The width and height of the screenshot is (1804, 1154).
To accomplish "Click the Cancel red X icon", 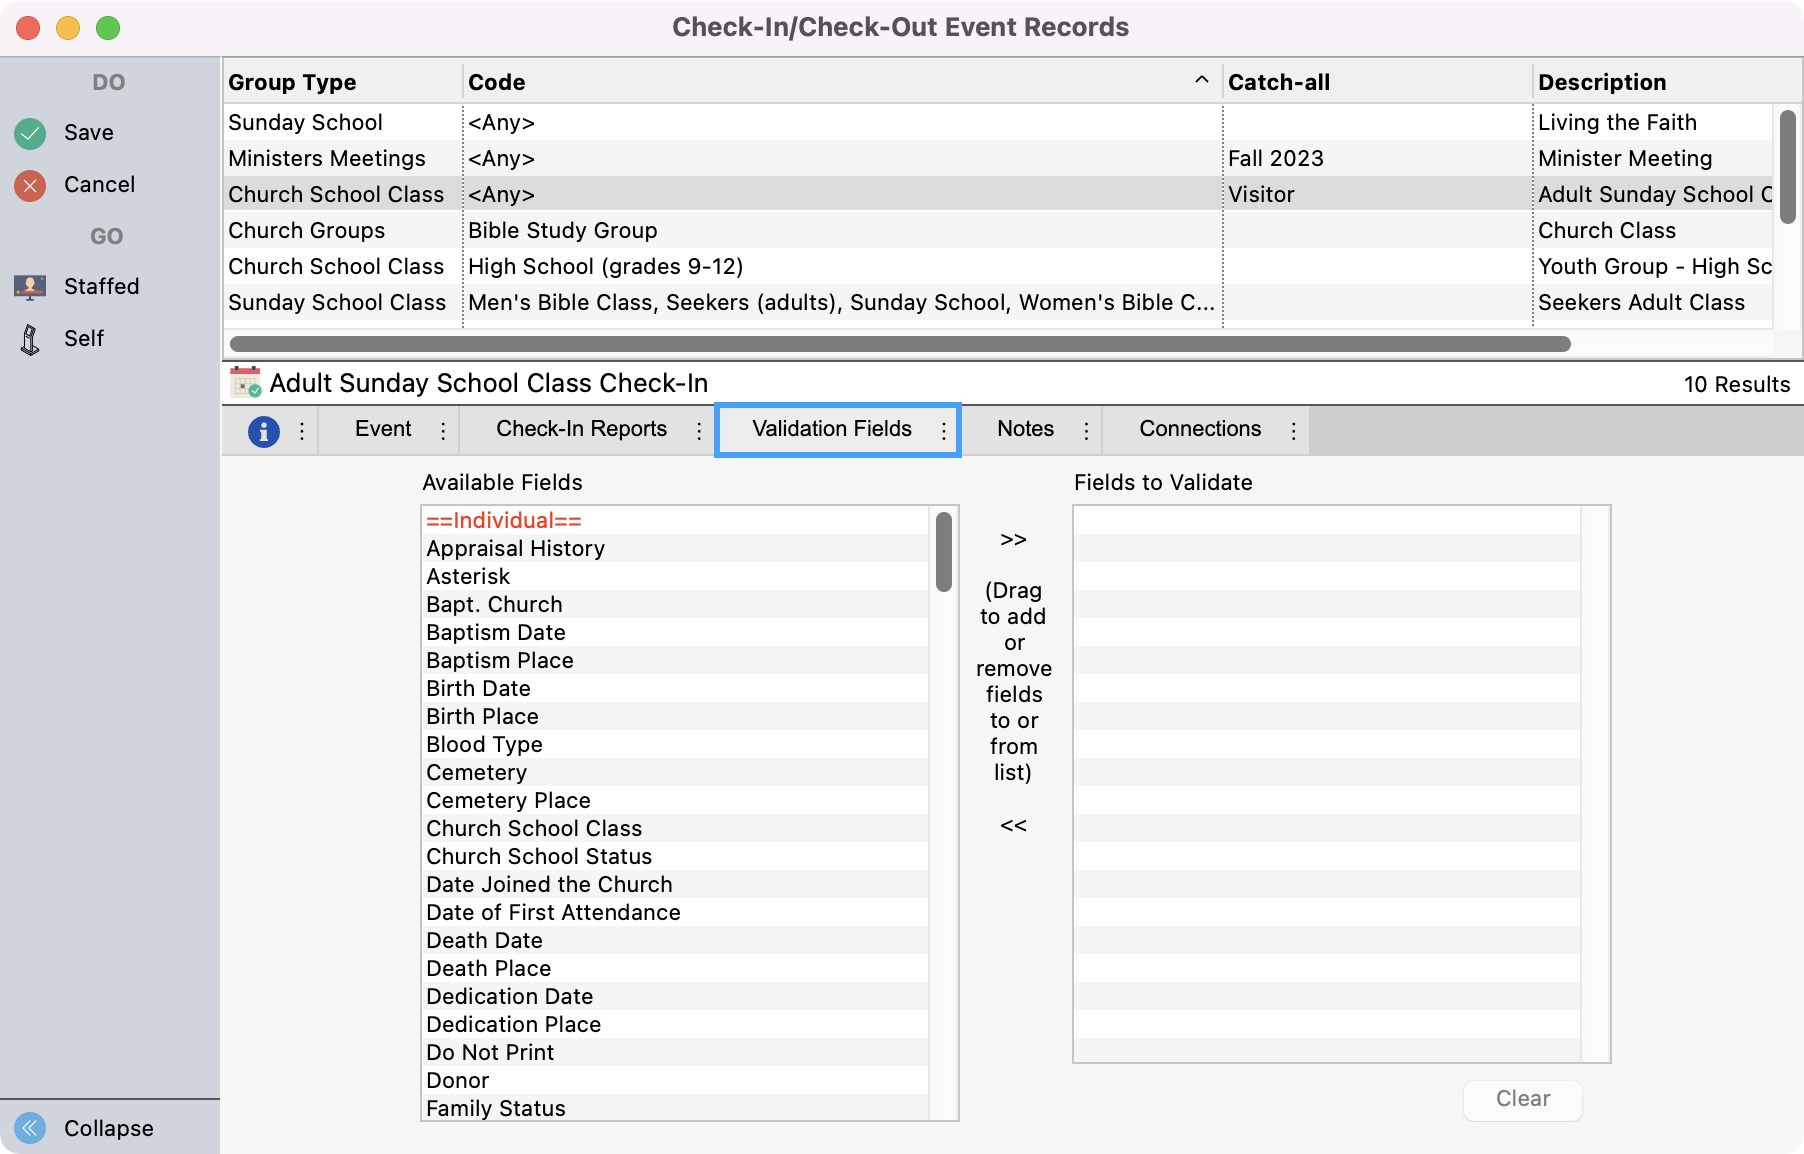I will (29, 184).
